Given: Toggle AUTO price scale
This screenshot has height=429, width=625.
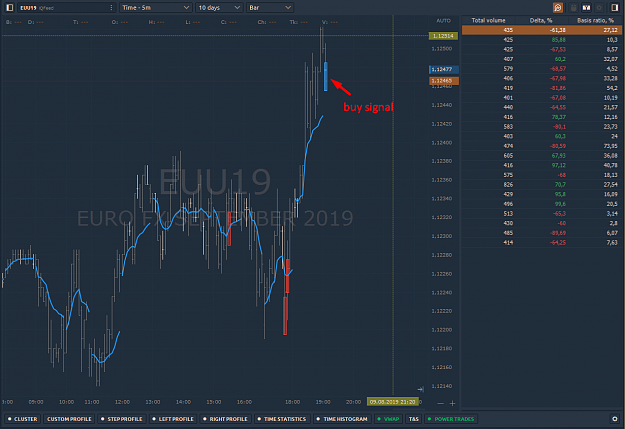Looking at the screenshot, I should pos(443,21).
